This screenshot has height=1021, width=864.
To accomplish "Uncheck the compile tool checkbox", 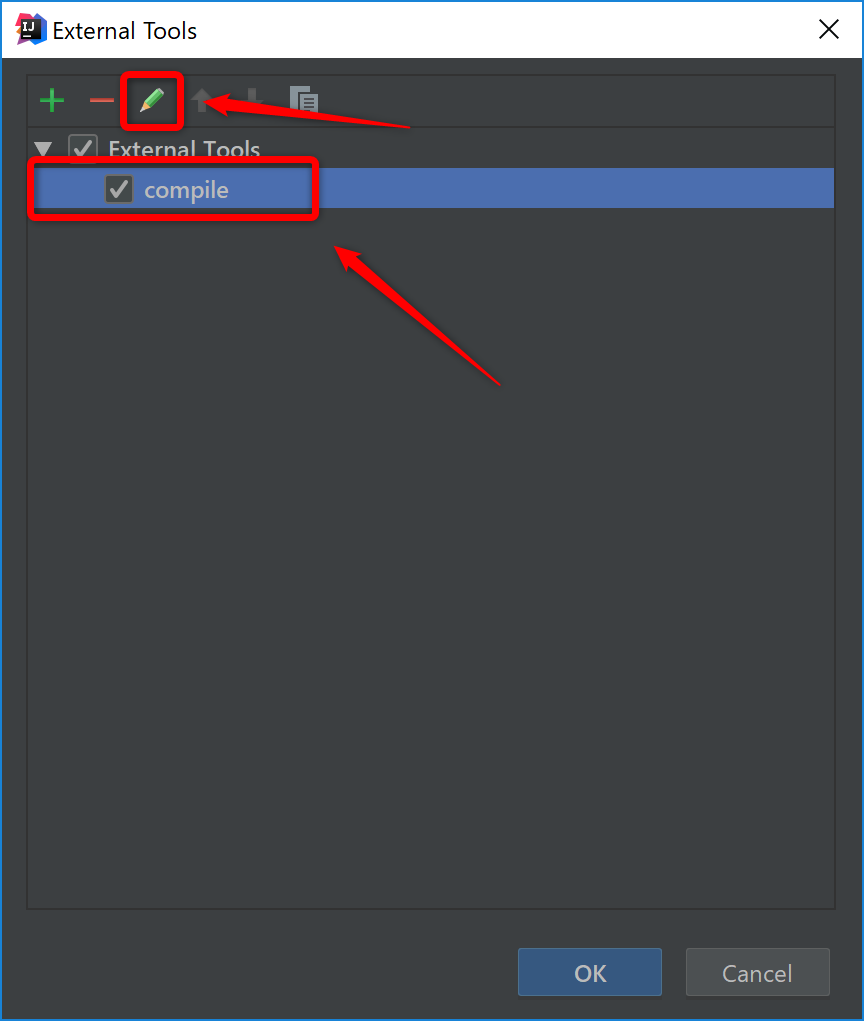I will click(119, 189).
